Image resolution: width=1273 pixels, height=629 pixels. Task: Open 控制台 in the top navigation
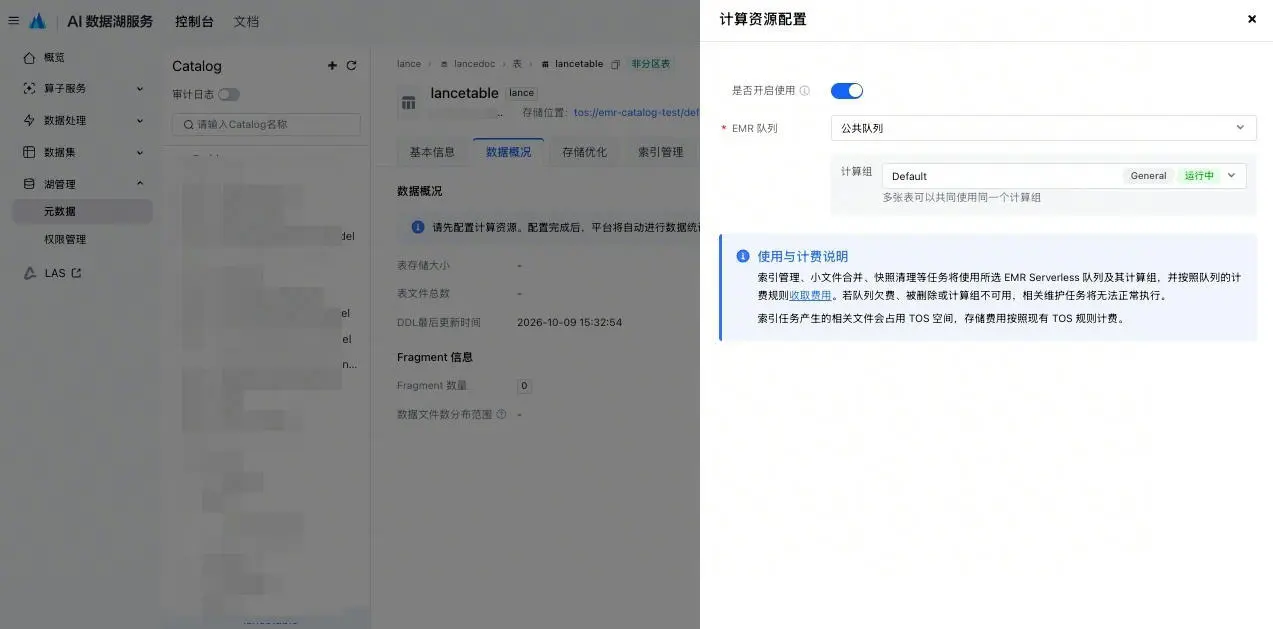click(194, 21)
